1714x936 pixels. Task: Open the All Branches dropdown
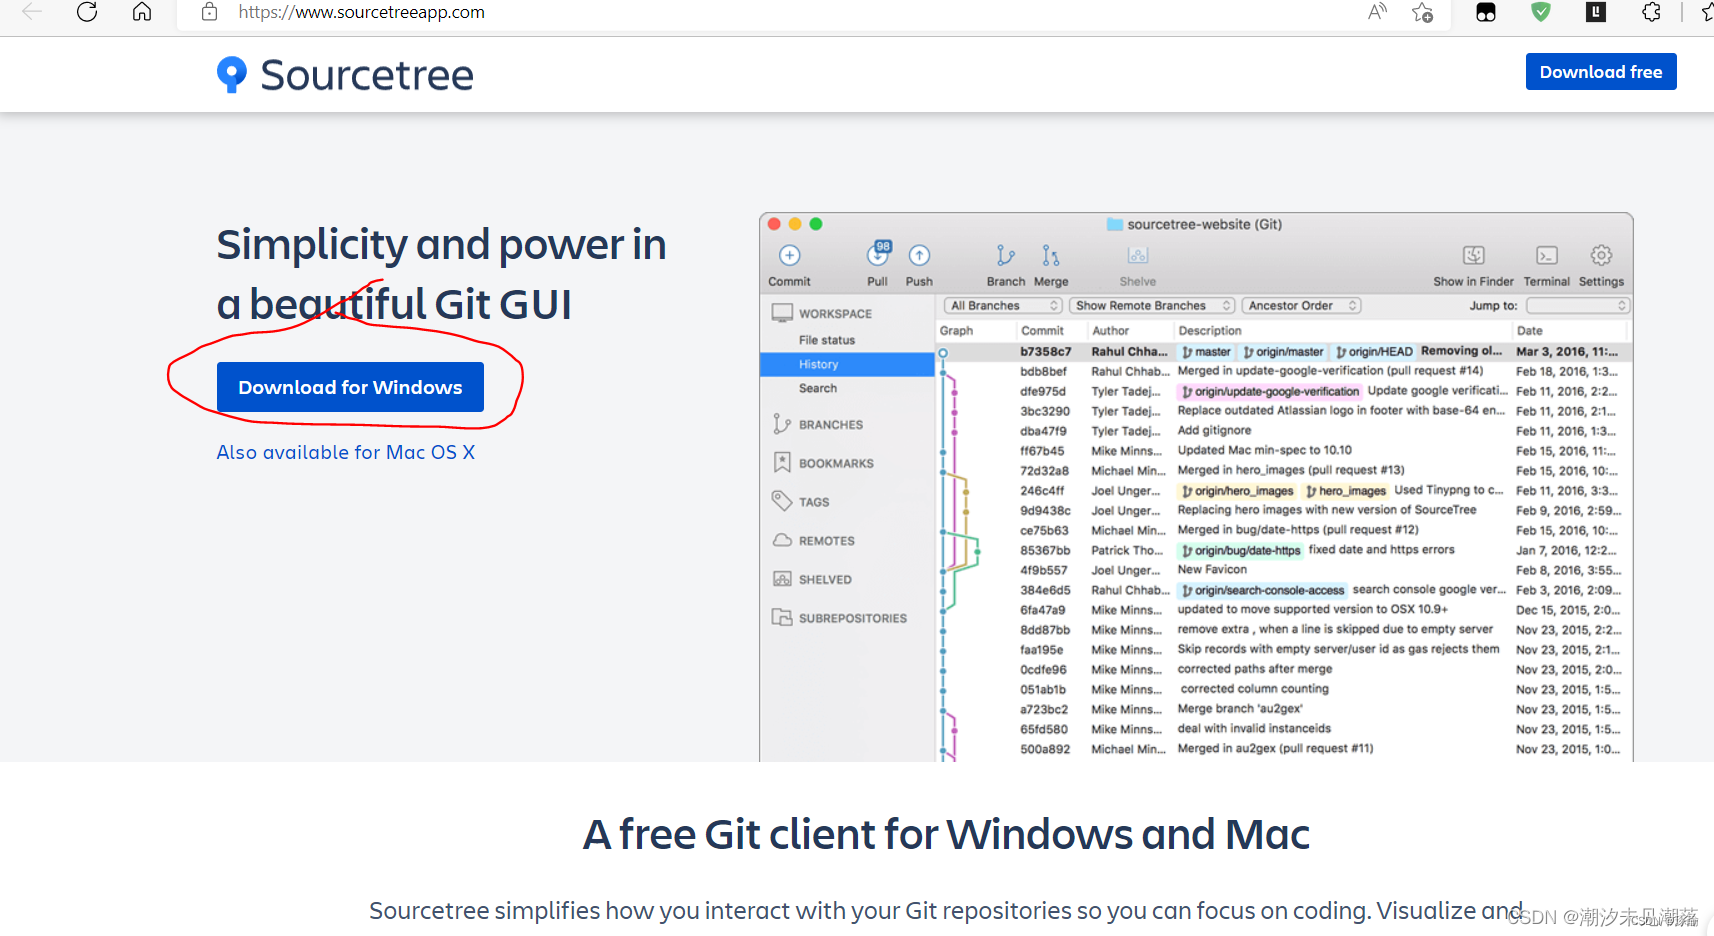(x=1003, y=306)
